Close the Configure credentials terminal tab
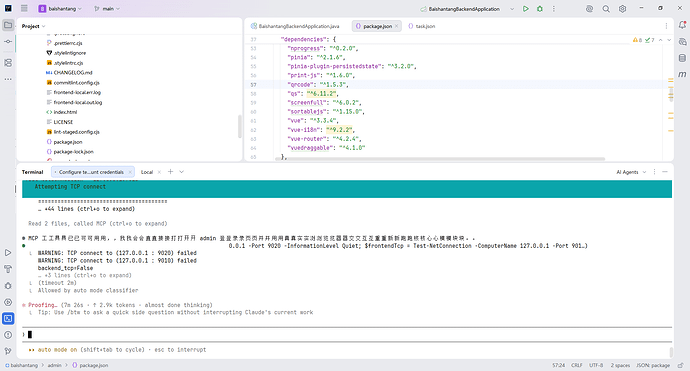Viewport: 690px width, 371px height. point(130,172)
